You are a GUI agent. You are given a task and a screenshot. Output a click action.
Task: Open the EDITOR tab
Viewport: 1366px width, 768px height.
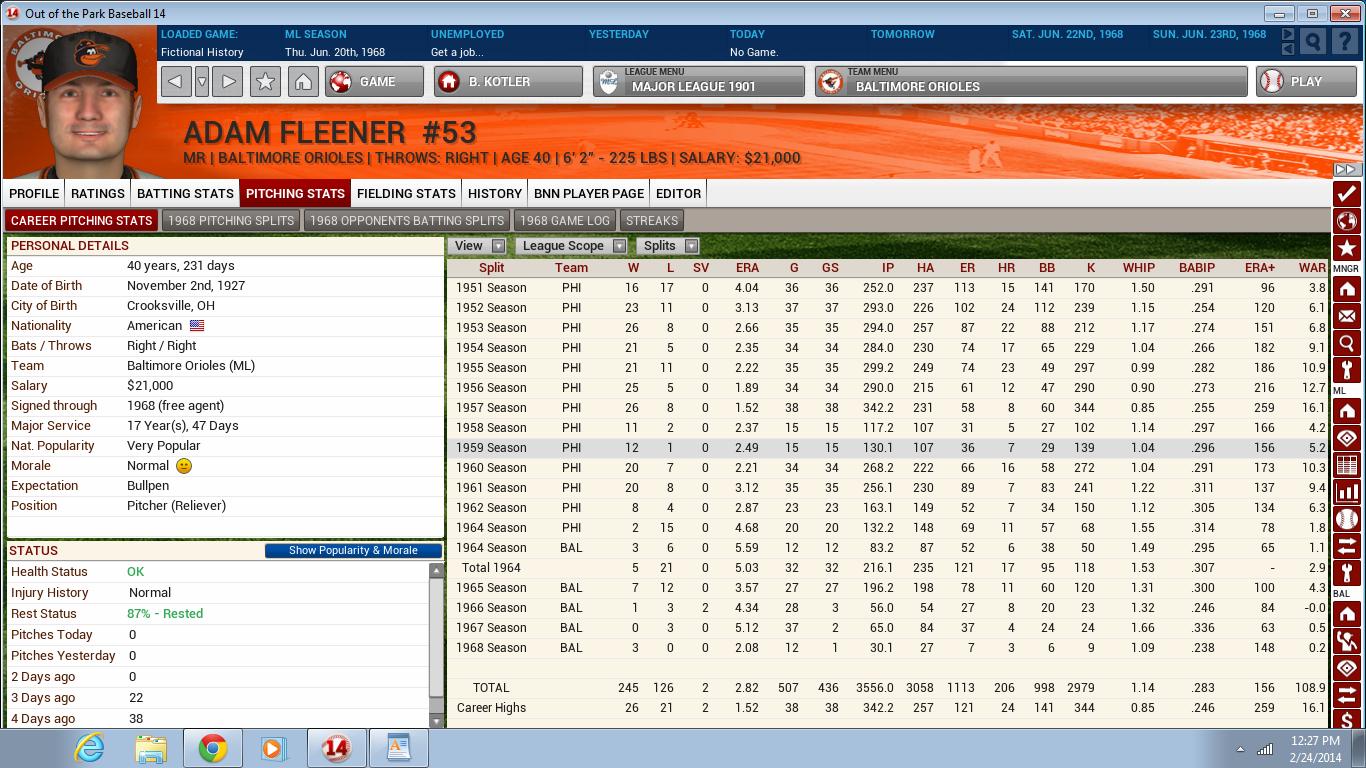(678, 193)
